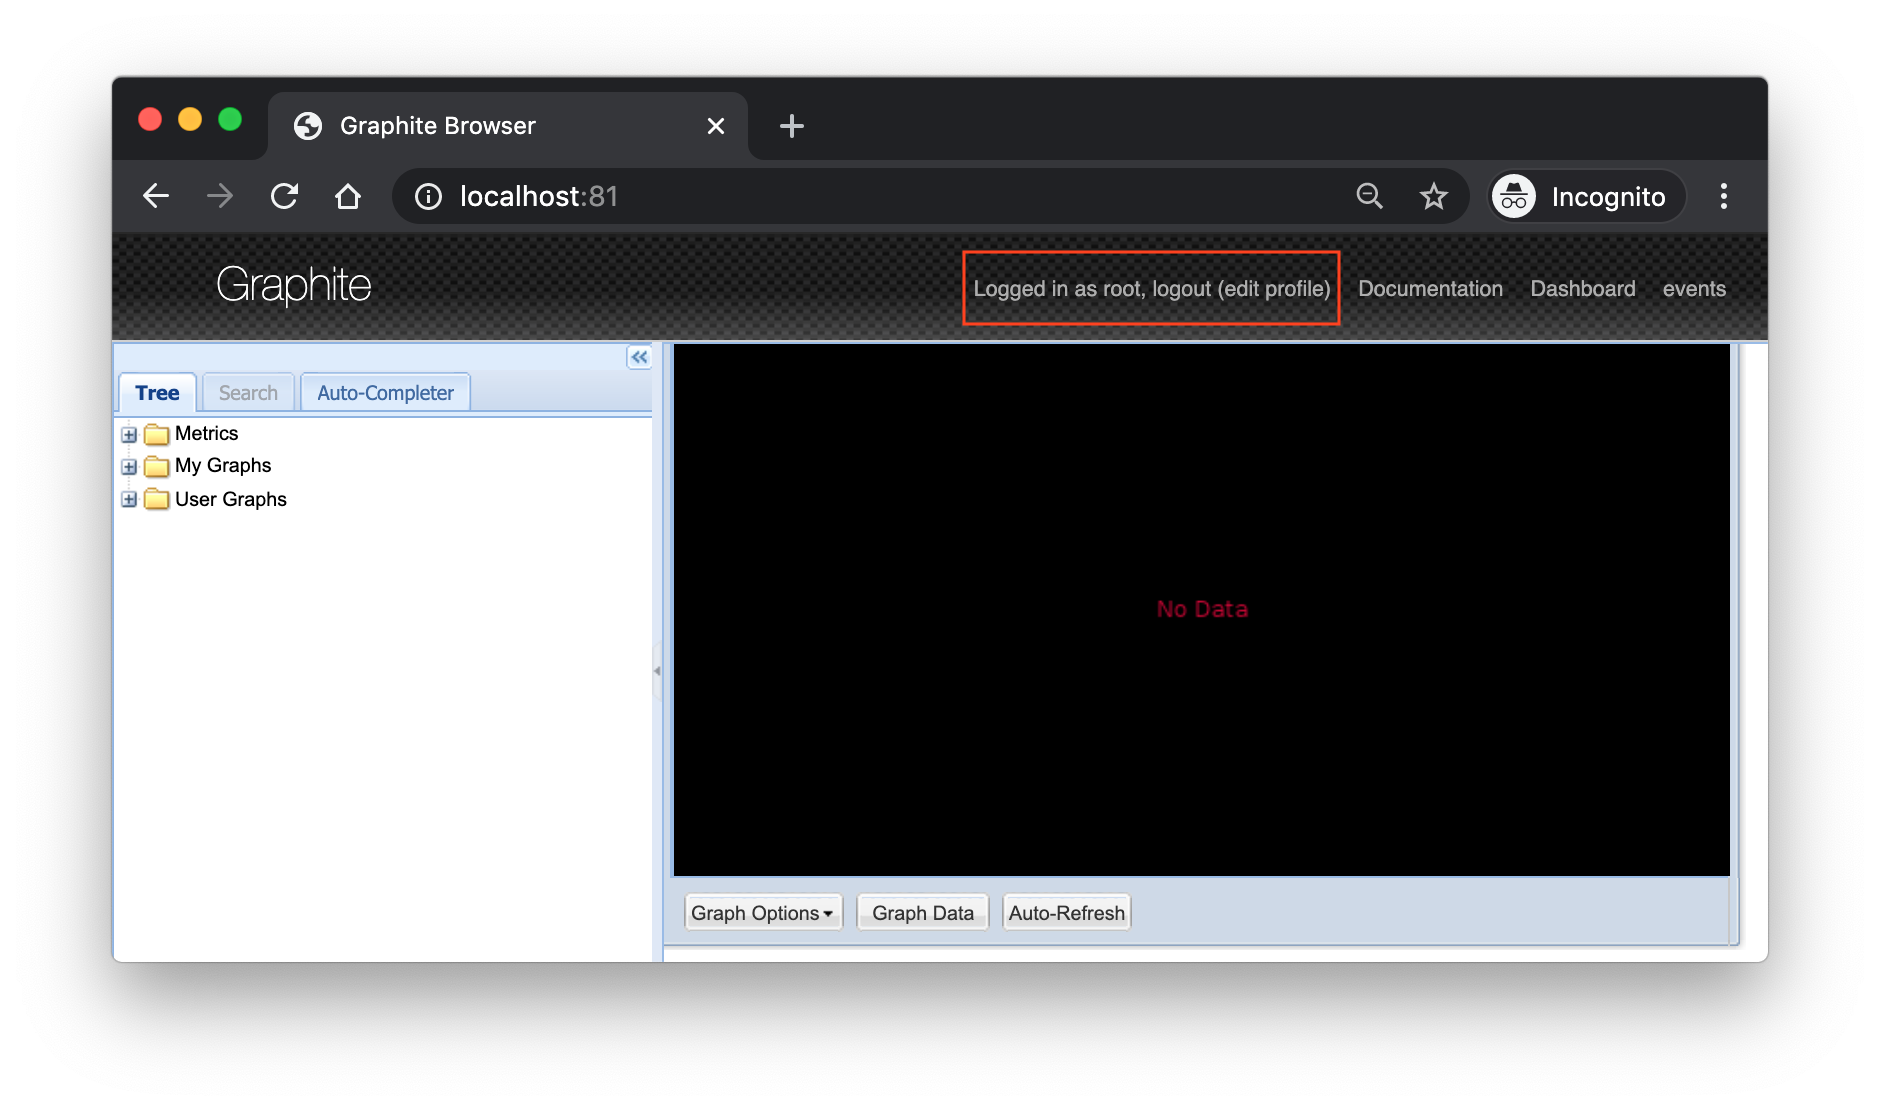Screen dimensions: 1880x1110
Task: Expand the My Graphs folder plus icon
Action: [129, 467]
